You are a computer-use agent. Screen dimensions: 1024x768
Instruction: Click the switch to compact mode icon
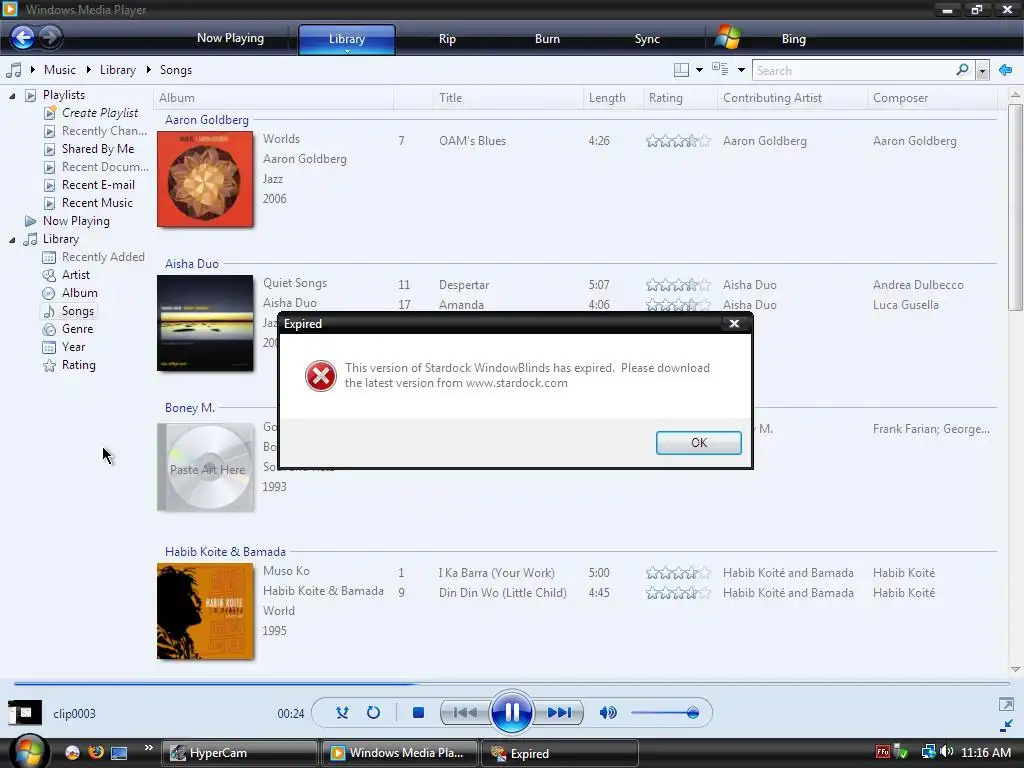(x=1006, y=726)
